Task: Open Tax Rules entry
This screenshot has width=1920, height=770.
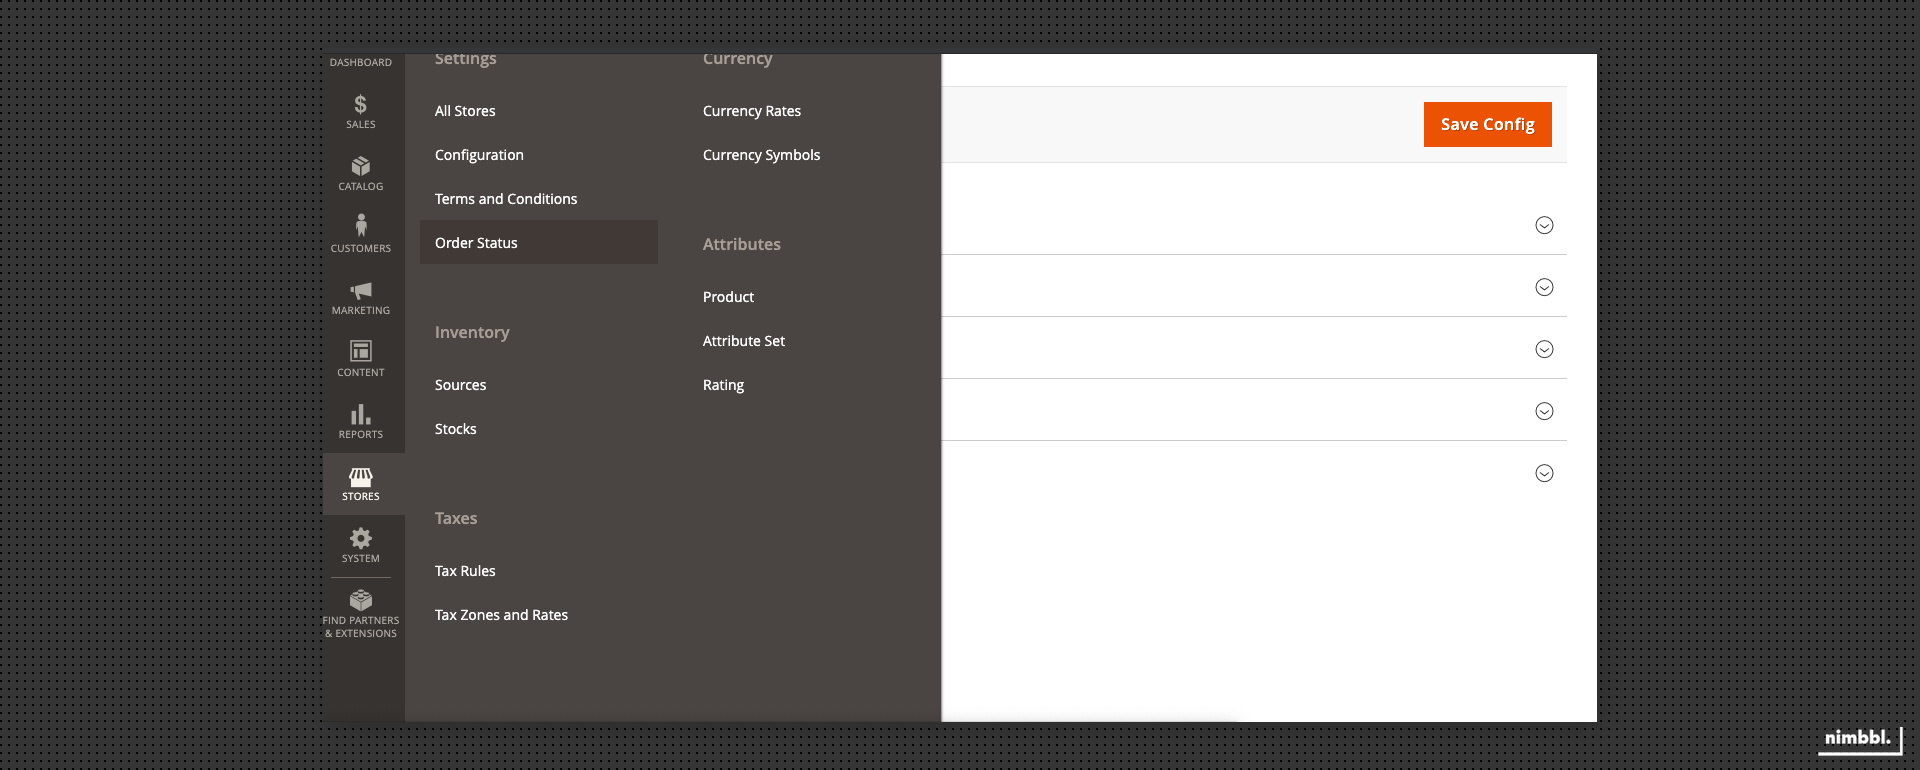Action: point(465,571)
